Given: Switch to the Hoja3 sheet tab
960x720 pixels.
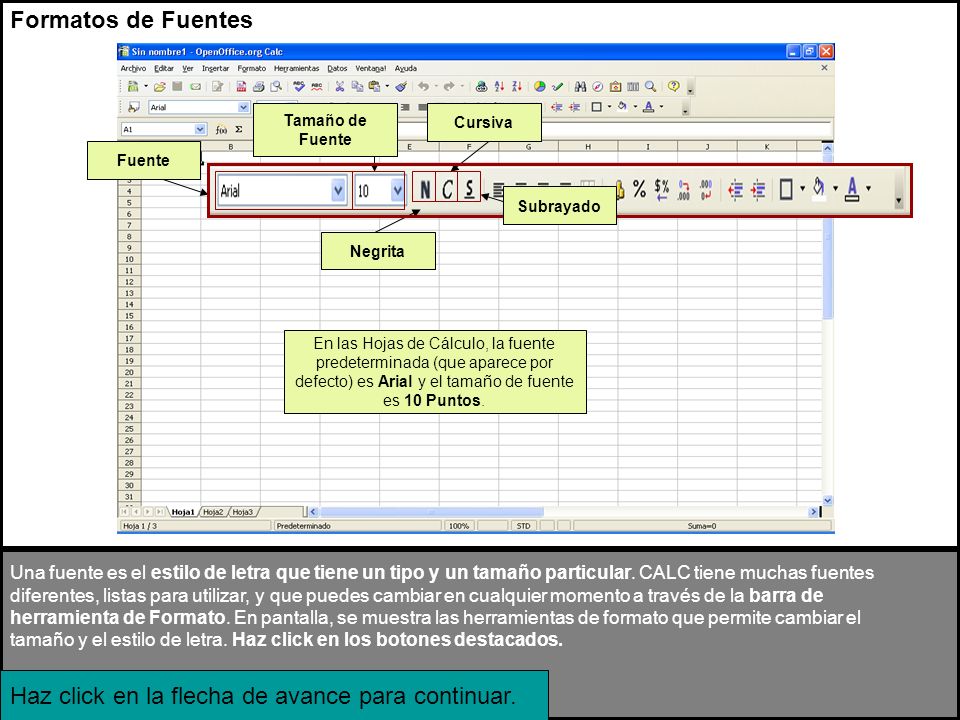Looking at the screenshot, I should pyautogui.click(x=242, y=512).
